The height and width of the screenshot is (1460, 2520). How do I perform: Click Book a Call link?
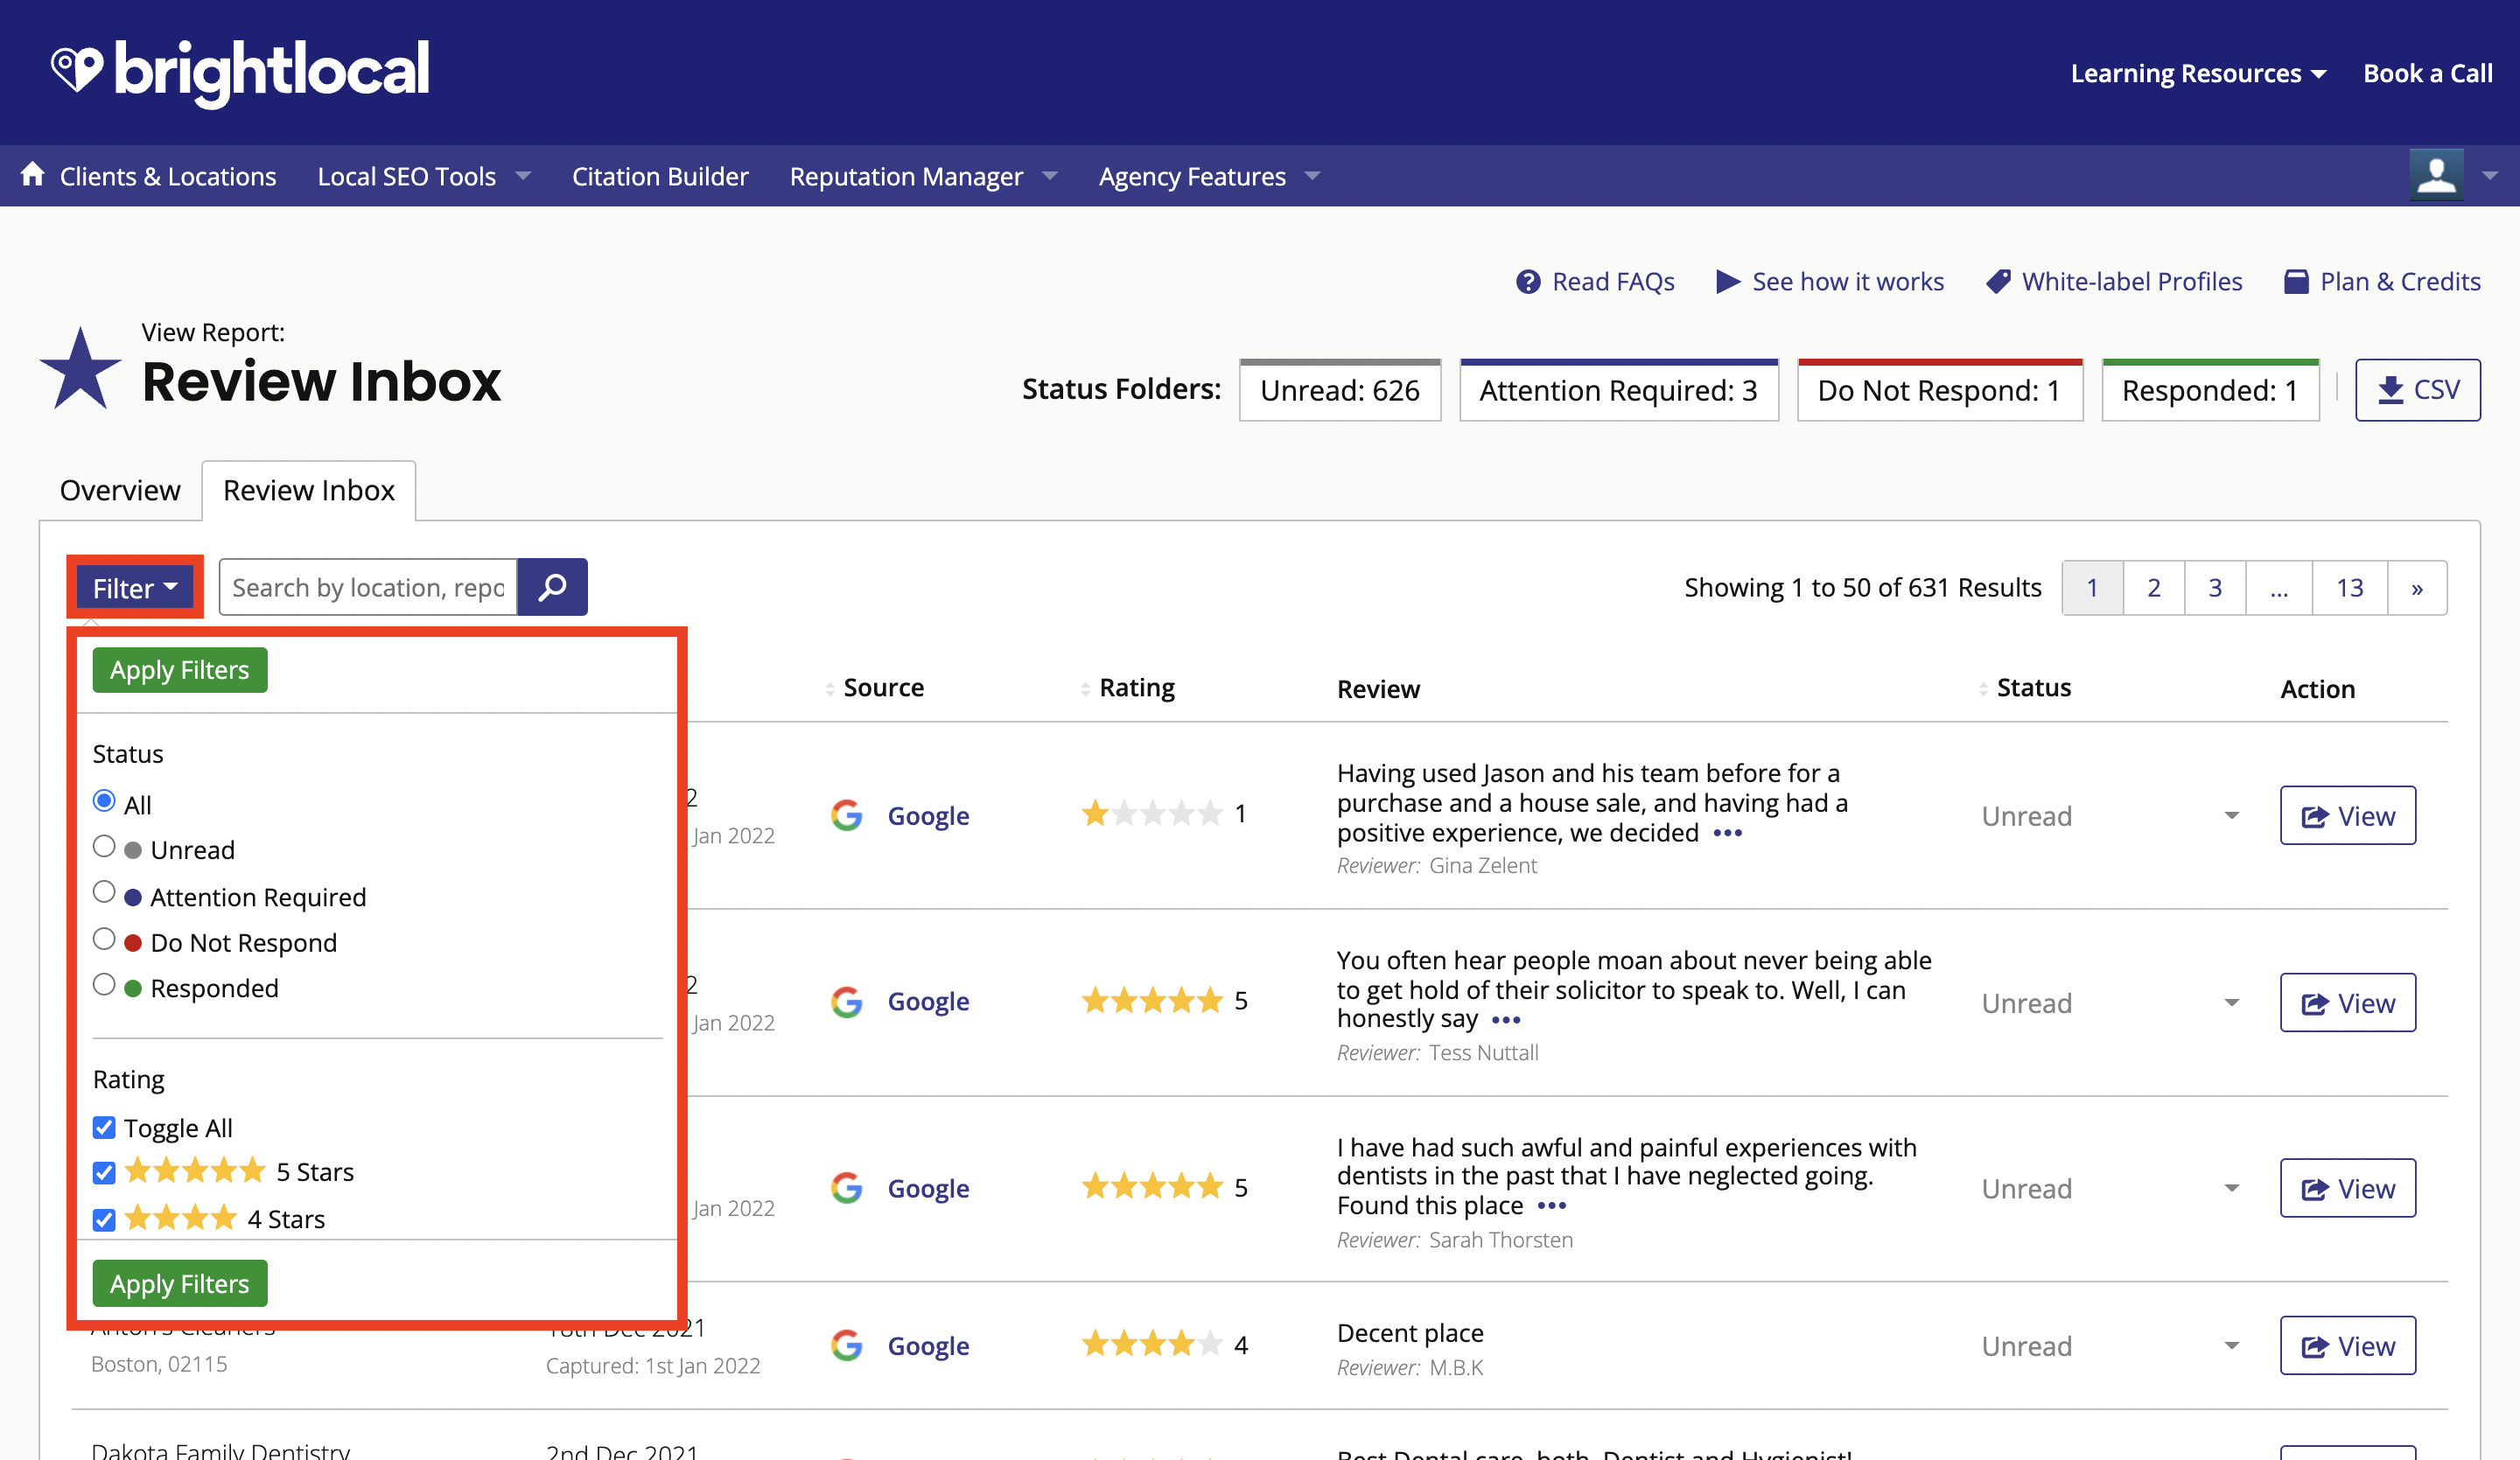coord(2428,73)
